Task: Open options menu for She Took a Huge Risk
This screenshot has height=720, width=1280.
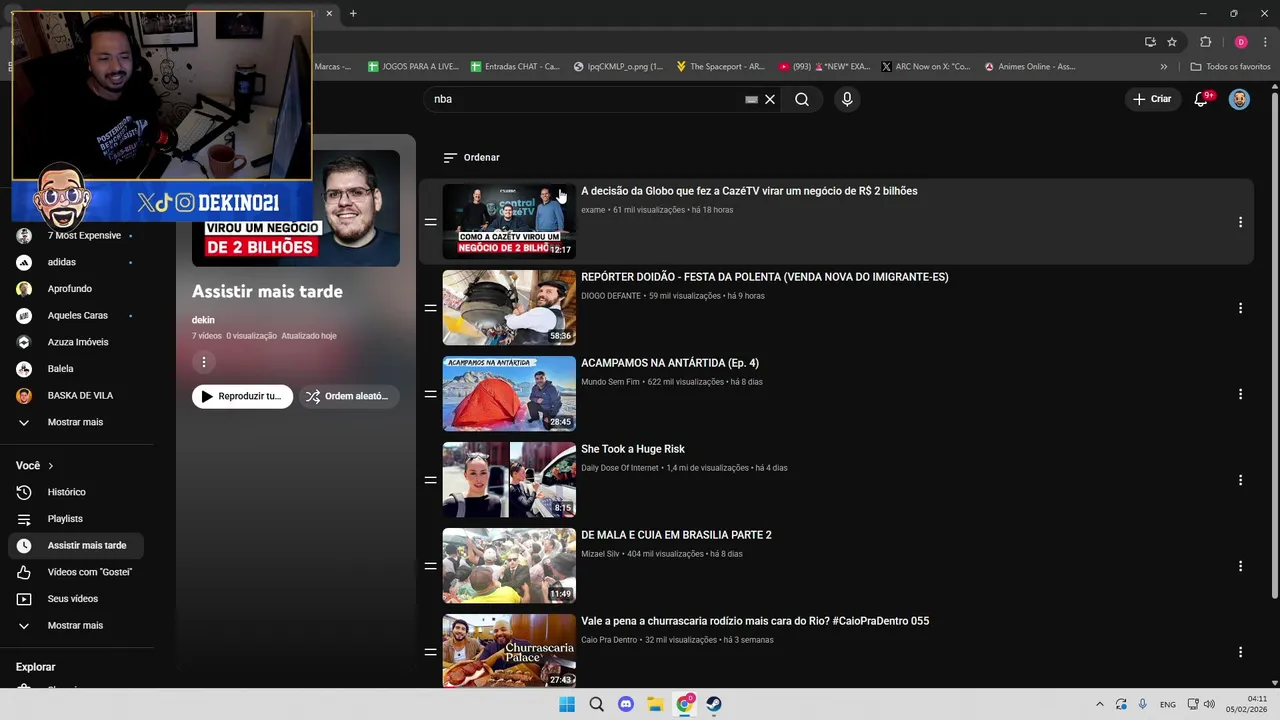Action: (x=1240, y=480)
